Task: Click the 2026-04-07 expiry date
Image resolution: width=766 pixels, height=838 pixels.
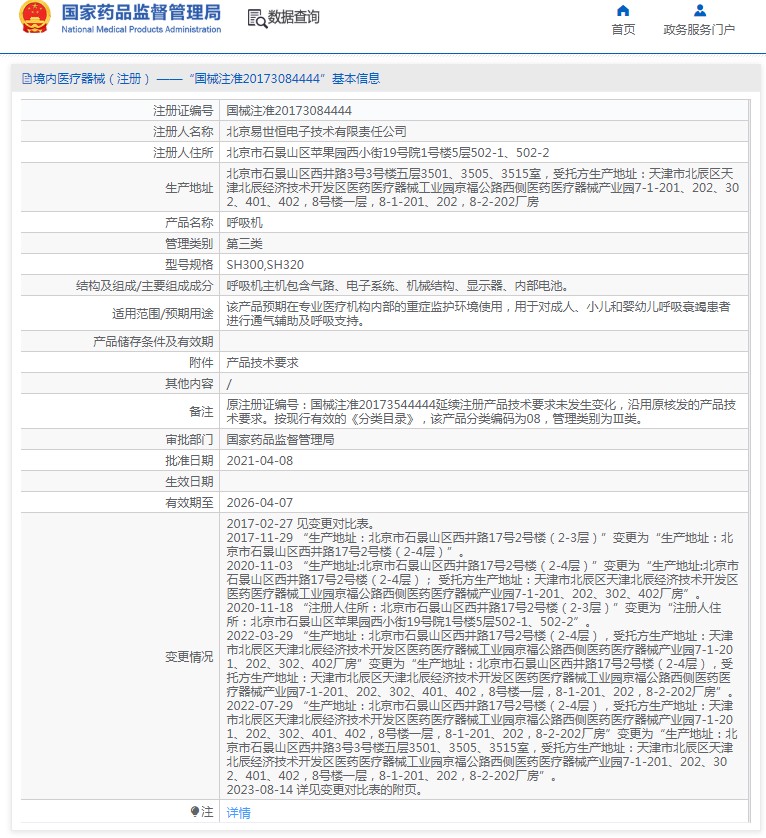Action: pos(260,502)
